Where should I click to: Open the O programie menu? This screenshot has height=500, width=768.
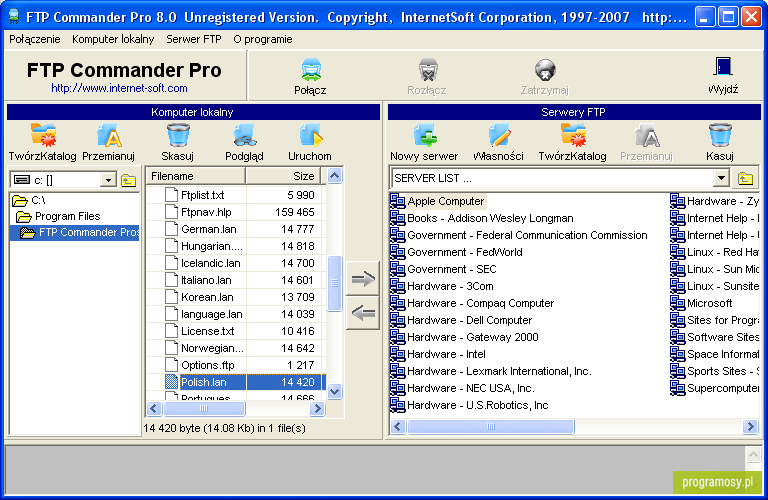(x=263, y=39)
